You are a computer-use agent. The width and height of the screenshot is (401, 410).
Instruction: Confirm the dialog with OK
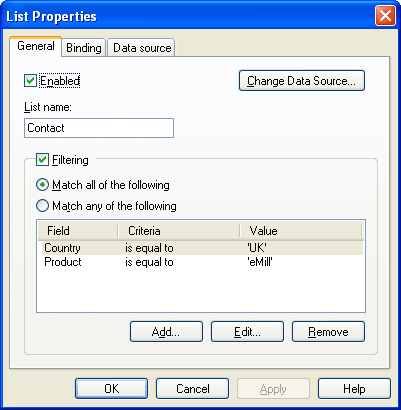(x=111, y=389)
